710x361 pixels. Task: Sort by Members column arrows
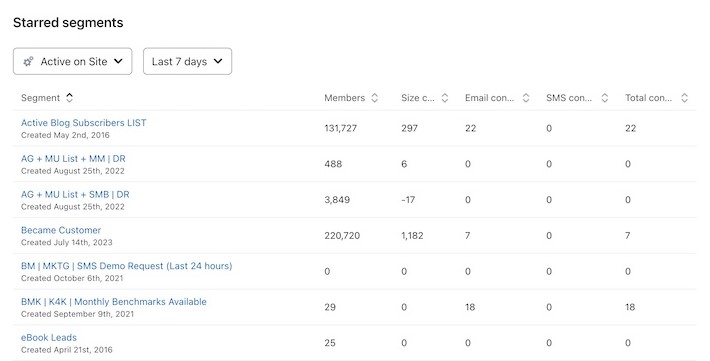point(374,97)
